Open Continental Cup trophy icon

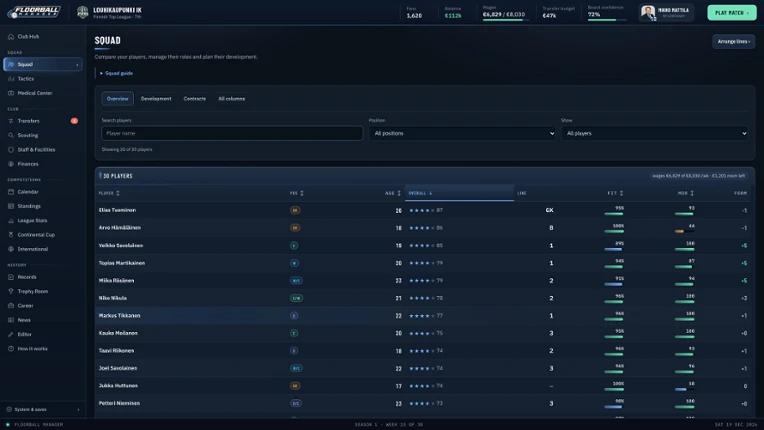pyautogui.click(x=11, y=235)
